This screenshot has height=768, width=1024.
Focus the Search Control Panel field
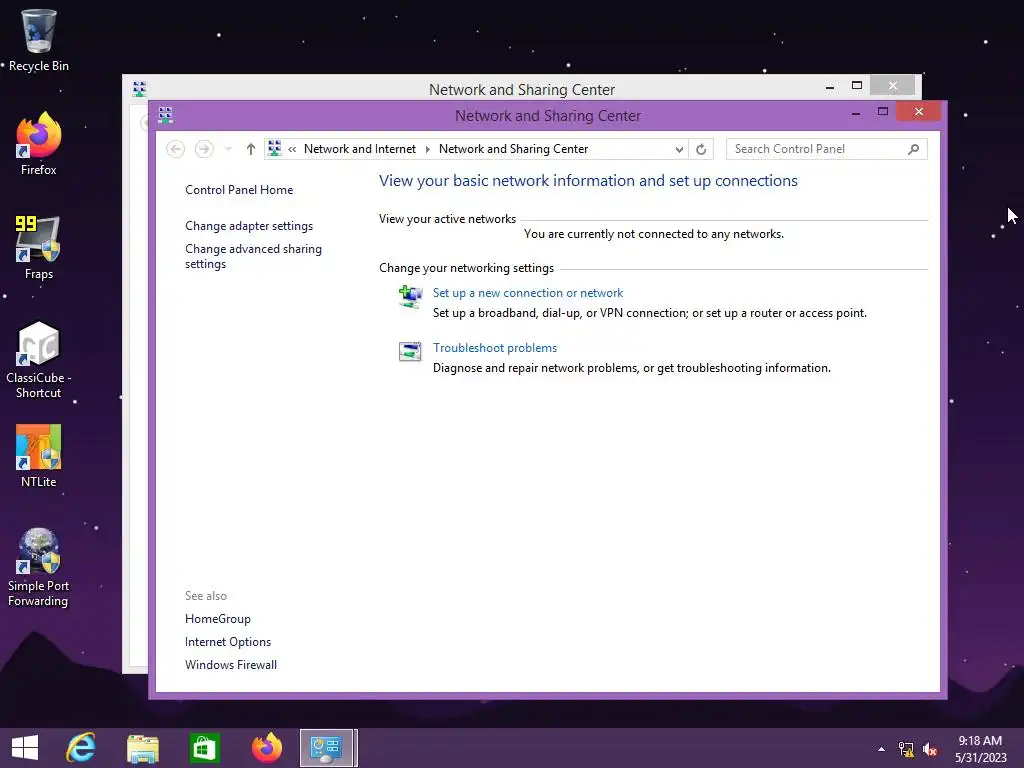(826, 149)
